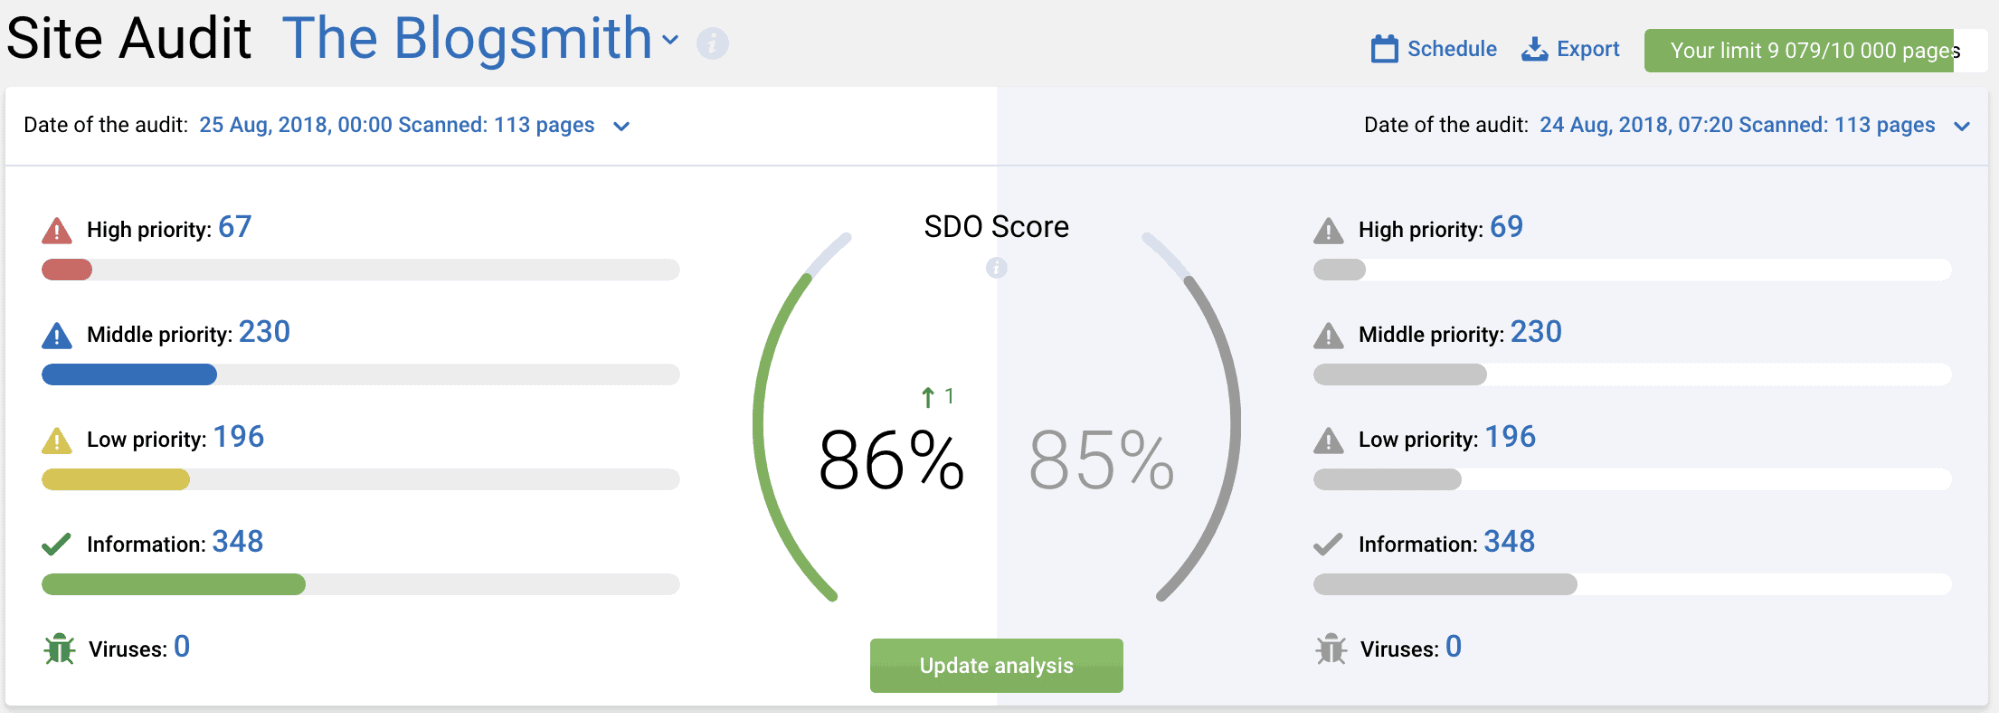Click the info icon under SDO Score

996,267
